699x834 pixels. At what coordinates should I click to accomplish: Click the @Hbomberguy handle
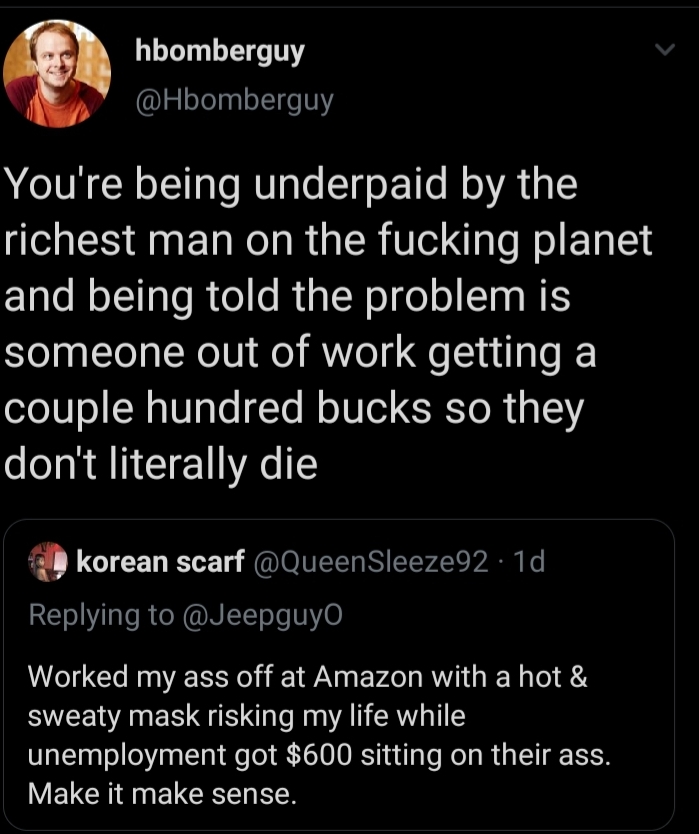coord(234,100)
